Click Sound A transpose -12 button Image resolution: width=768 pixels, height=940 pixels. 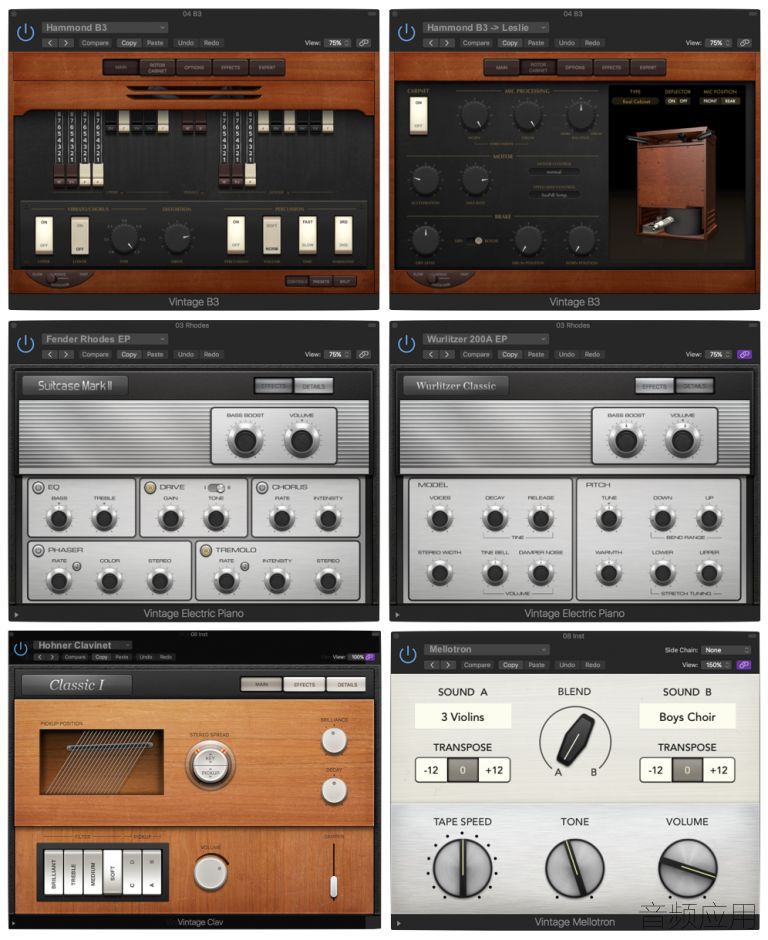point(432,770)
